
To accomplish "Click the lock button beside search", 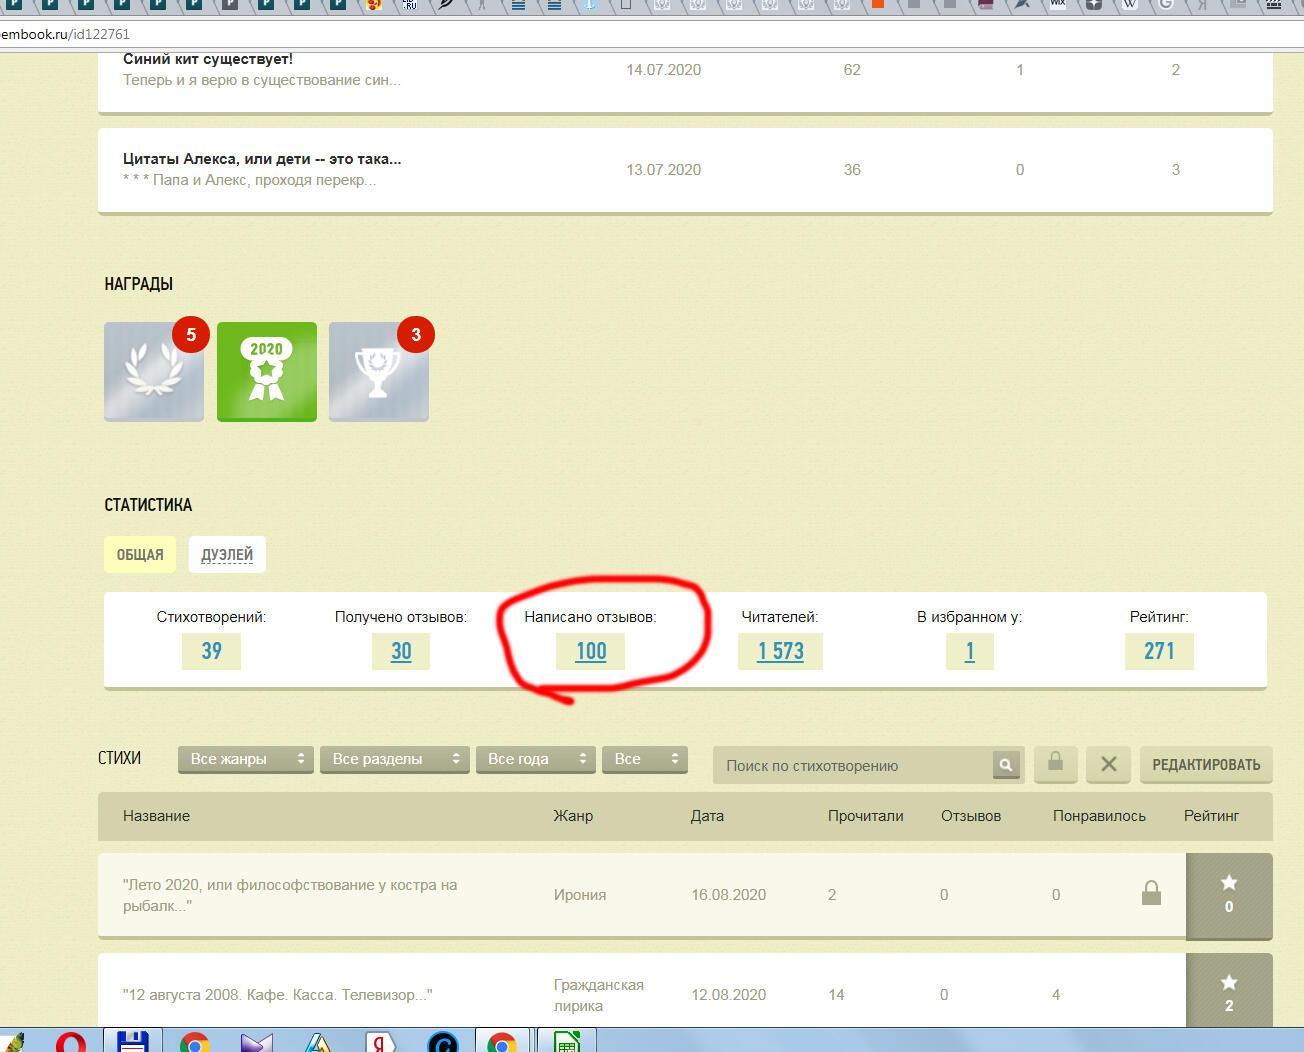I will click(1055, 764).
